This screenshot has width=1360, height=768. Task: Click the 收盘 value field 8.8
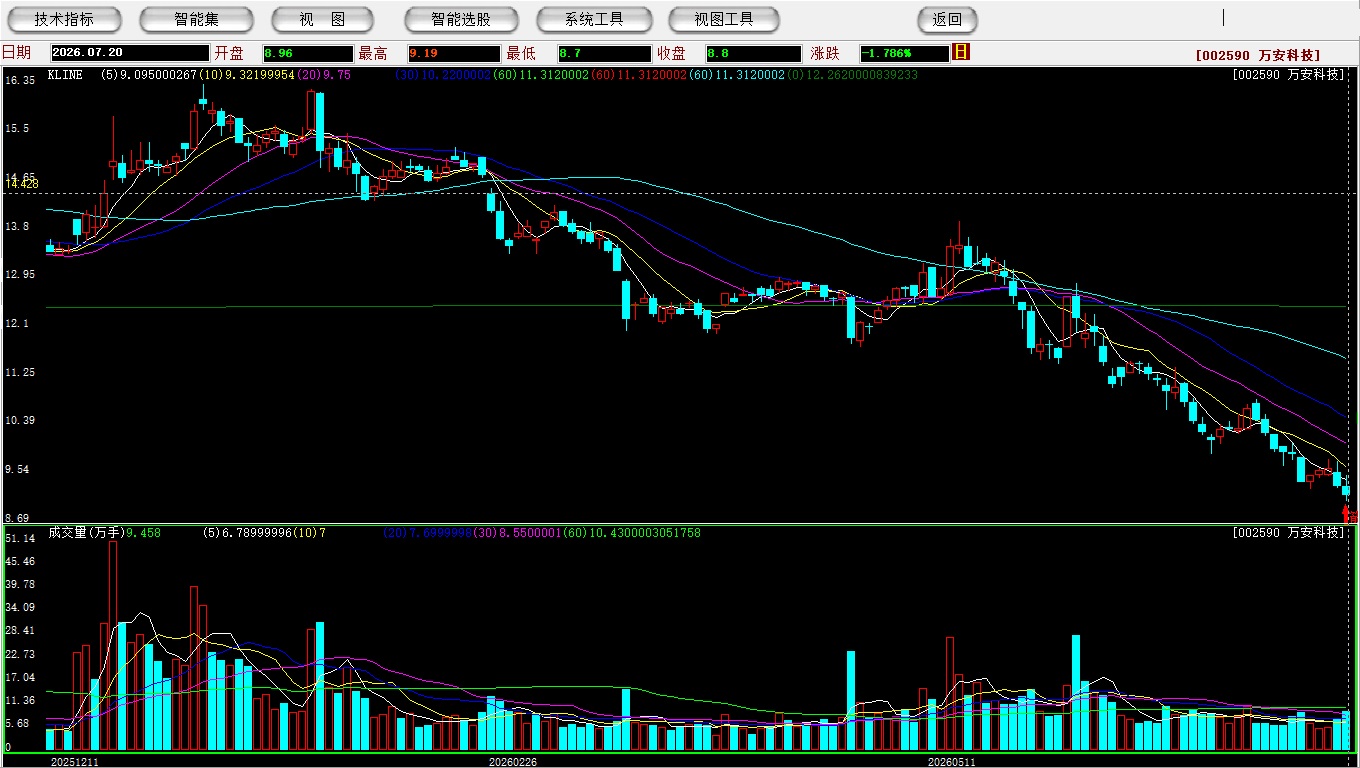tap(752, 54)
